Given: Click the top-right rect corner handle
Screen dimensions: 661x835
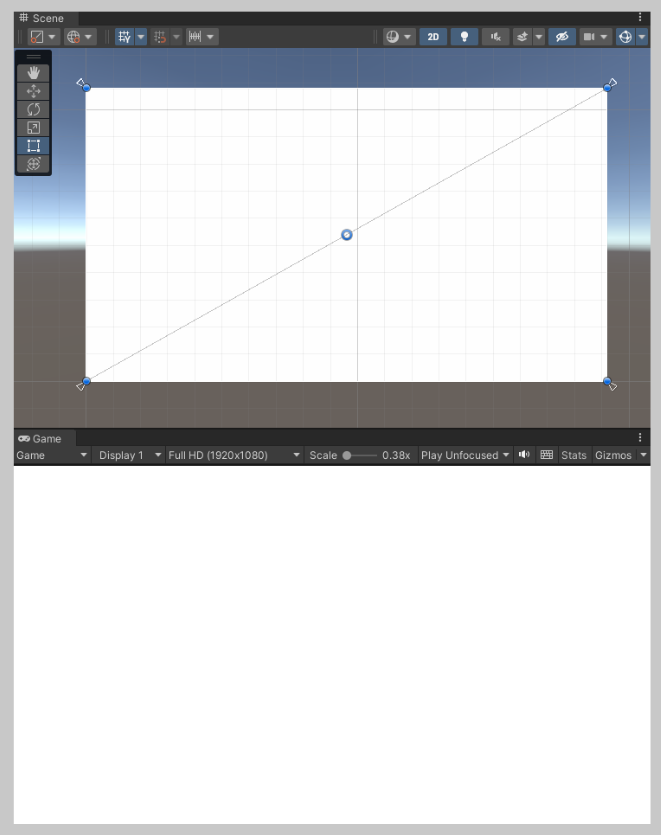Looking at the screenshot, I should click(607, 88).
